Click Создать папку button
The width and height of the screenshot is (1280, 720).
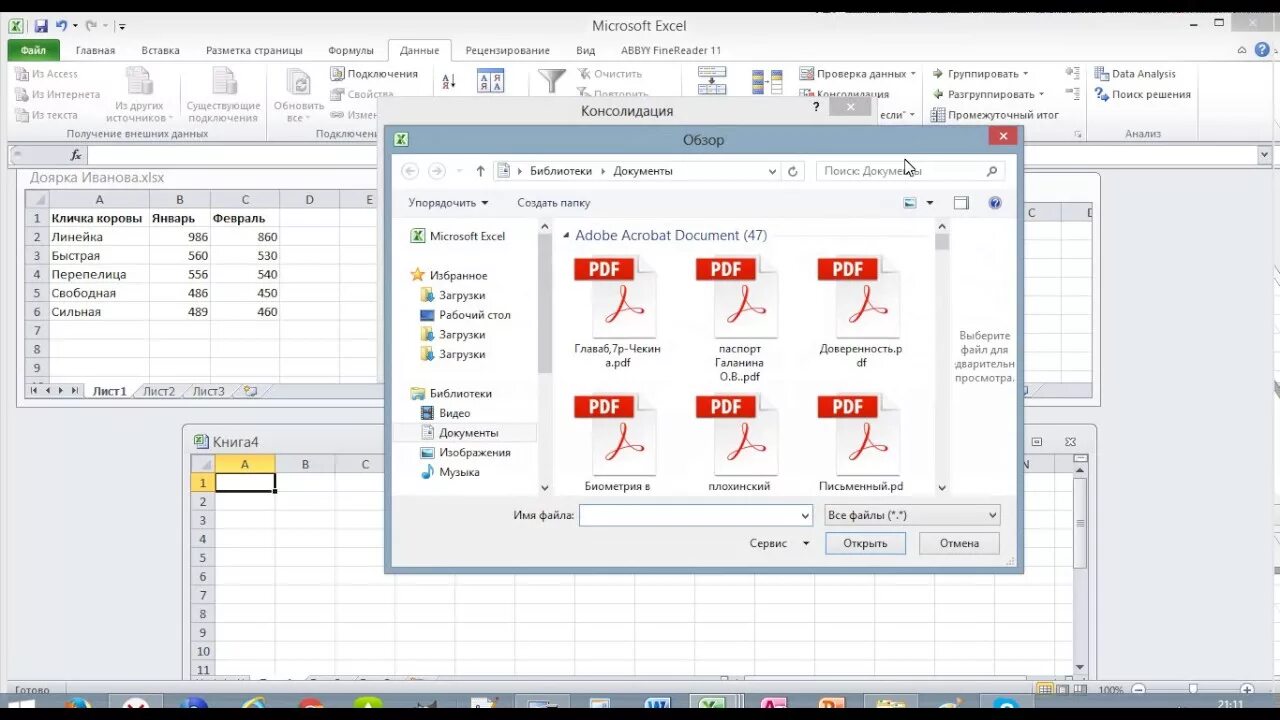pyautogui.click(x=554, y=203)
